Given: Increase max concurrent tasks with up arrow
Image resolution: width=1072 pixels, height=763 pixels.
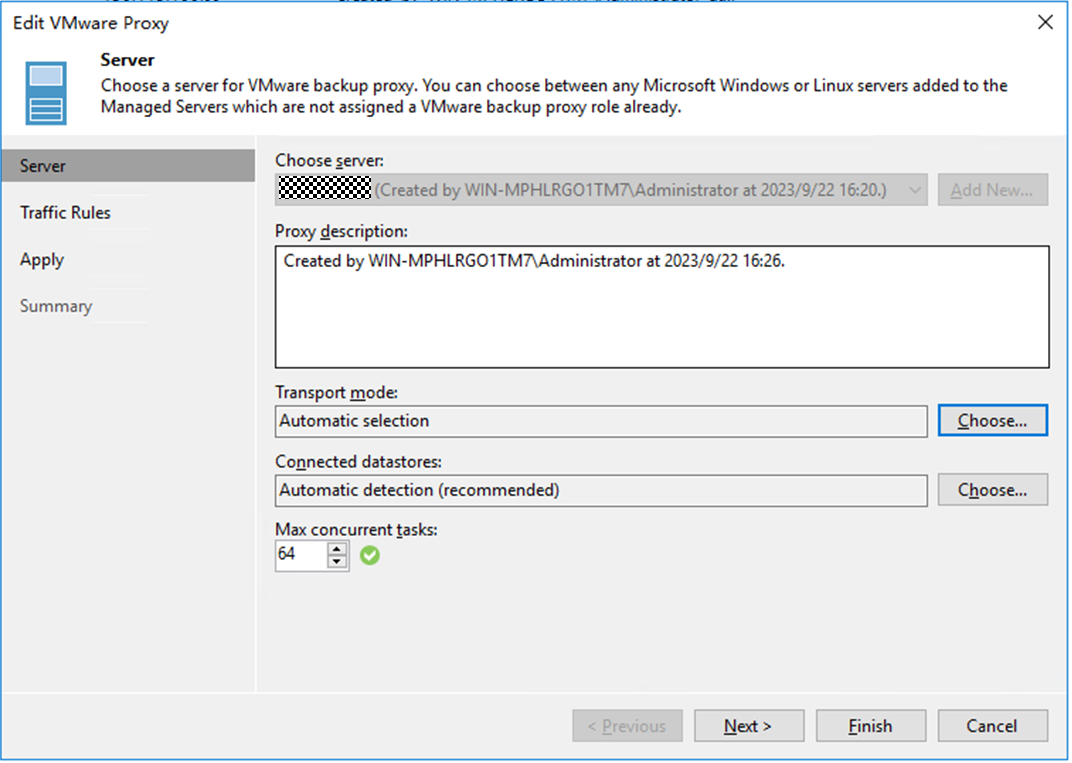Looking at the screenshot, I should (x=338, y=549).
